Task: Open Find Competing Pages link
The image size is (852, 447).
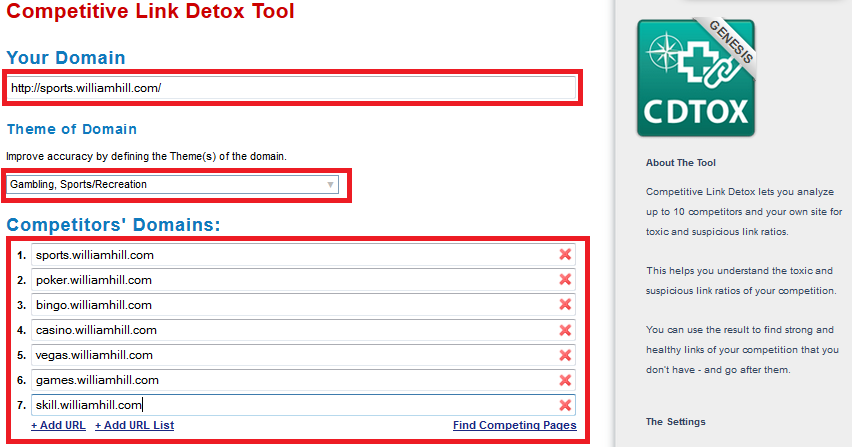Action: click(x=515, y=425)
